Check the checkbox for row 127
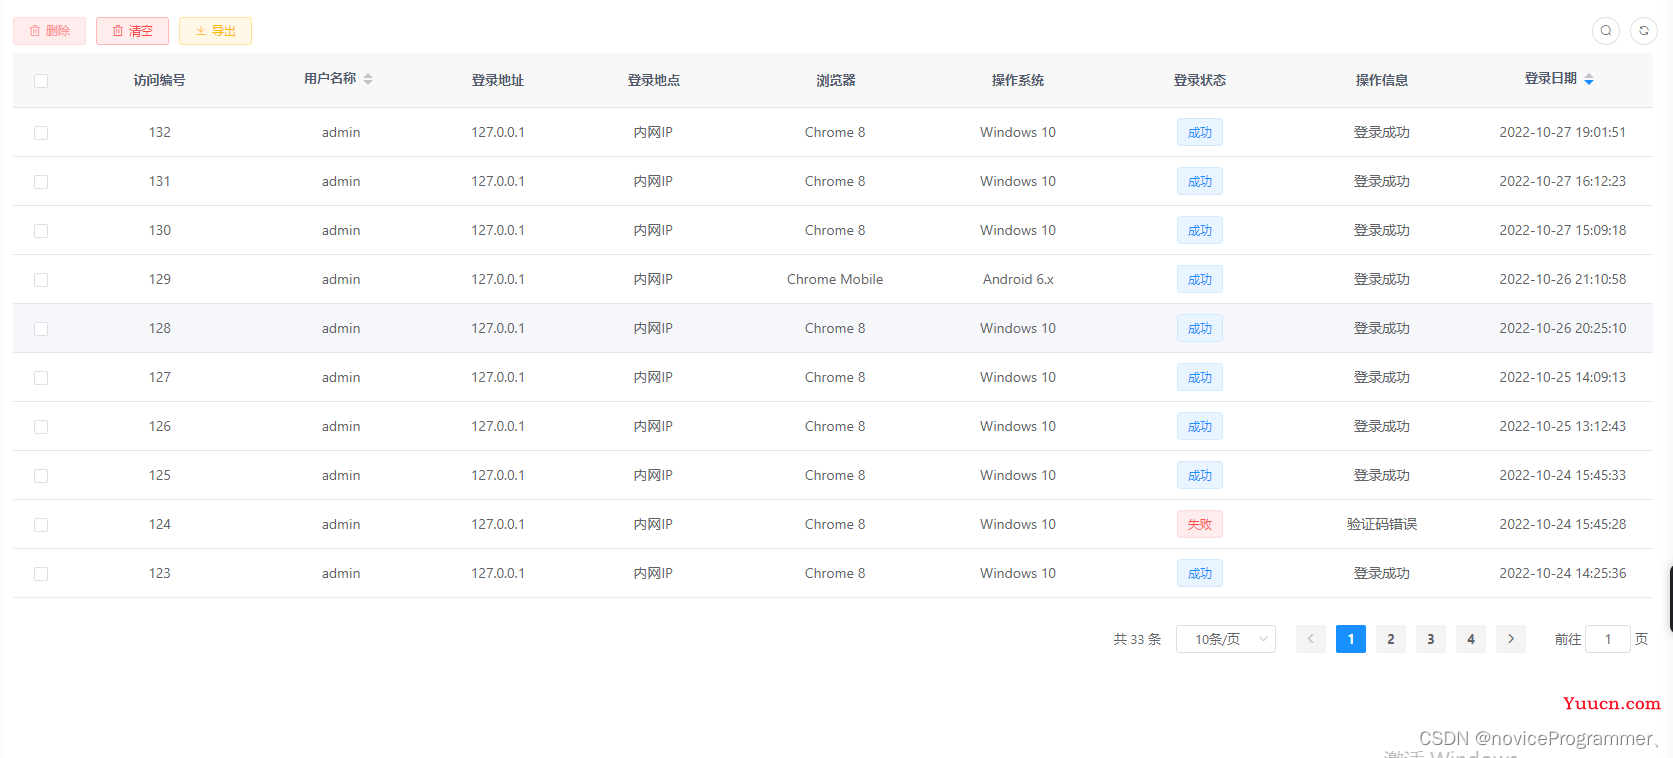 [41, 378]
